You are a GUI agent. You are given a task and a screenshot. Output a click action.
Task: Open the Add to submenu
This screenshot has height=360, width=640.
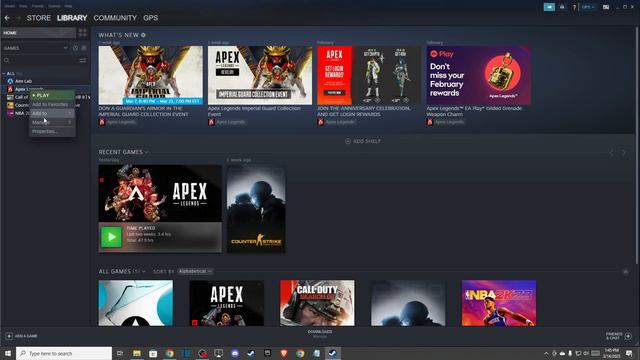tap(52, 113)
